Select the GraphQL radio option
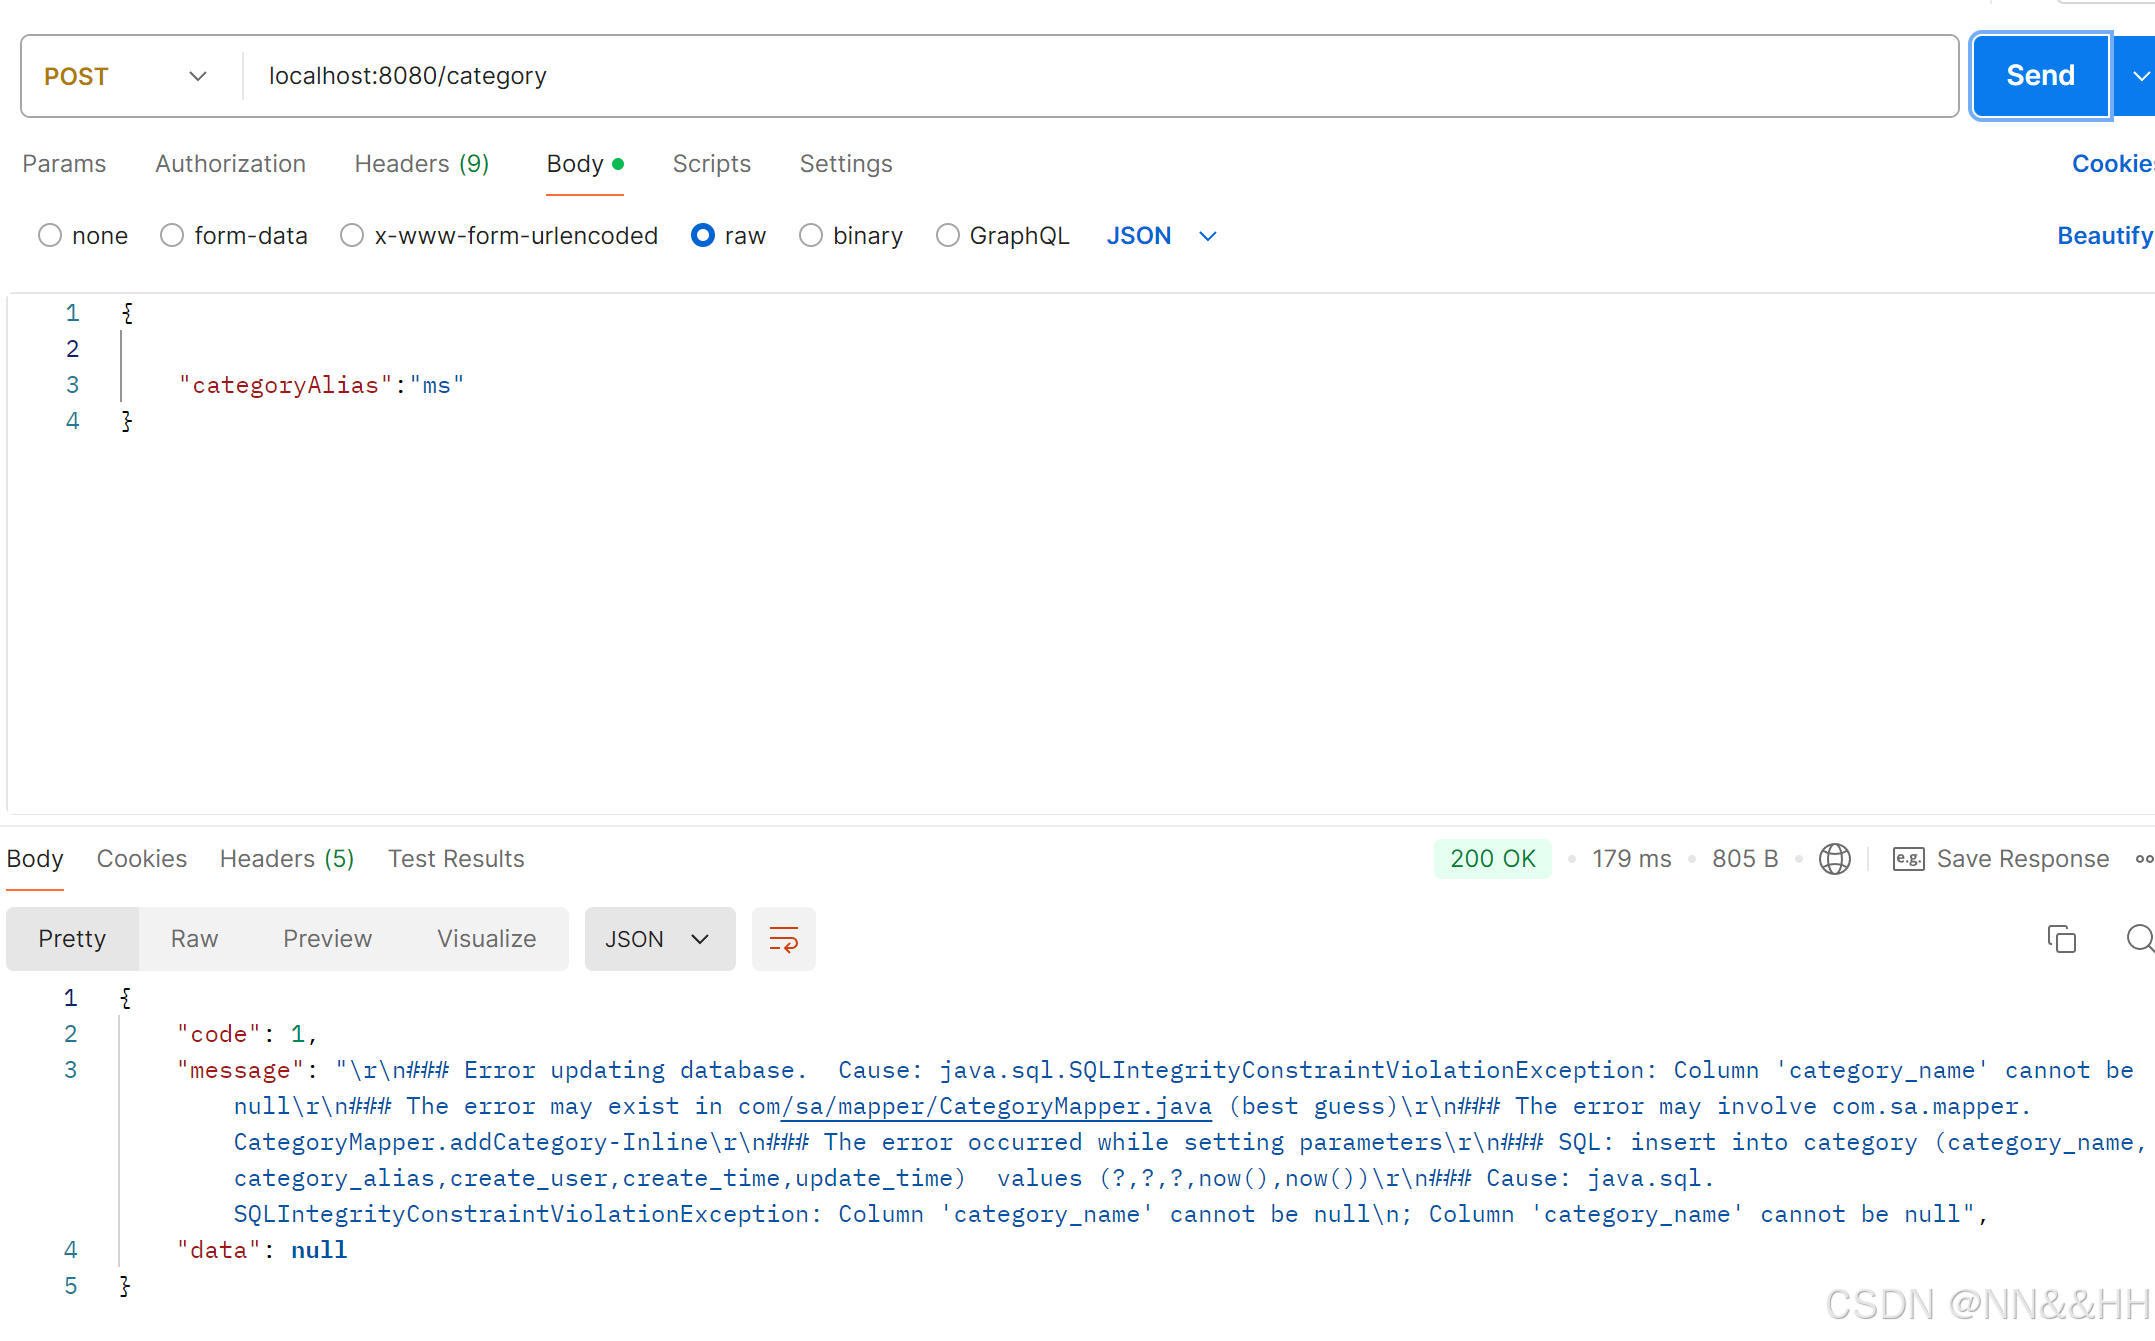This screenshot has width=2155, height=1341. 948,235
